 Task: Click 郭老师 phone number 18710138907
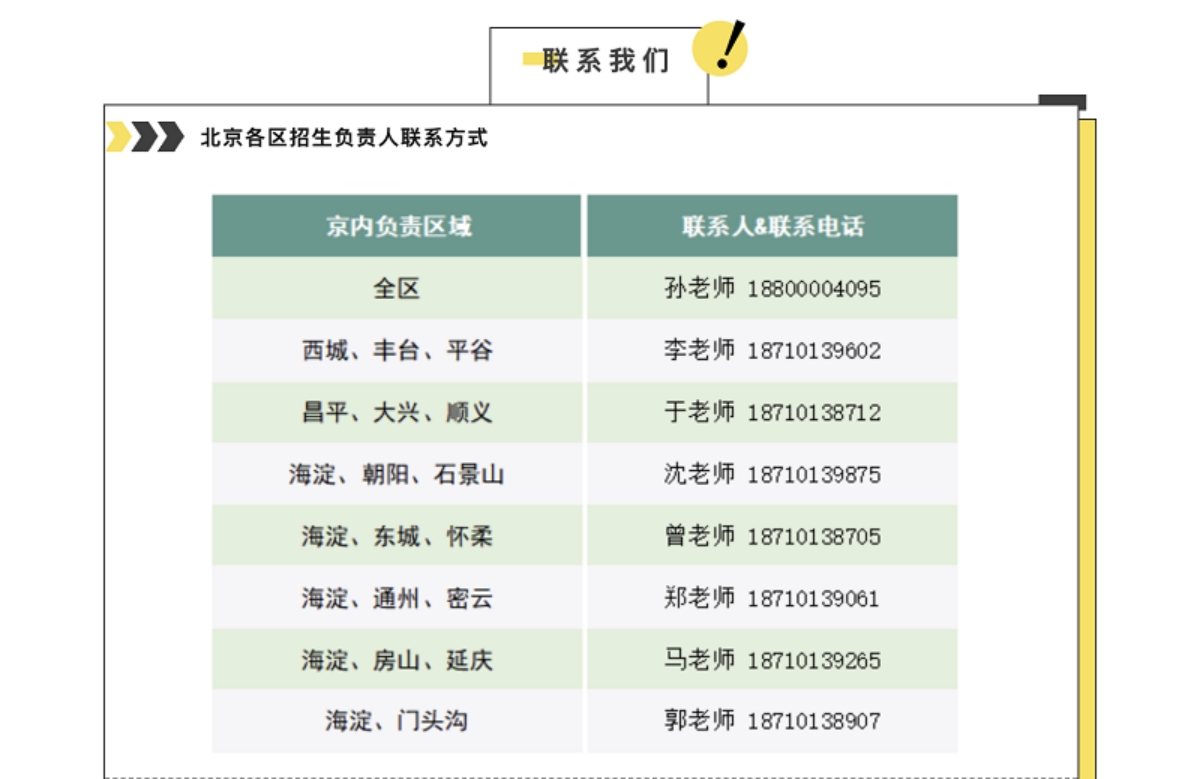(814, 721)
